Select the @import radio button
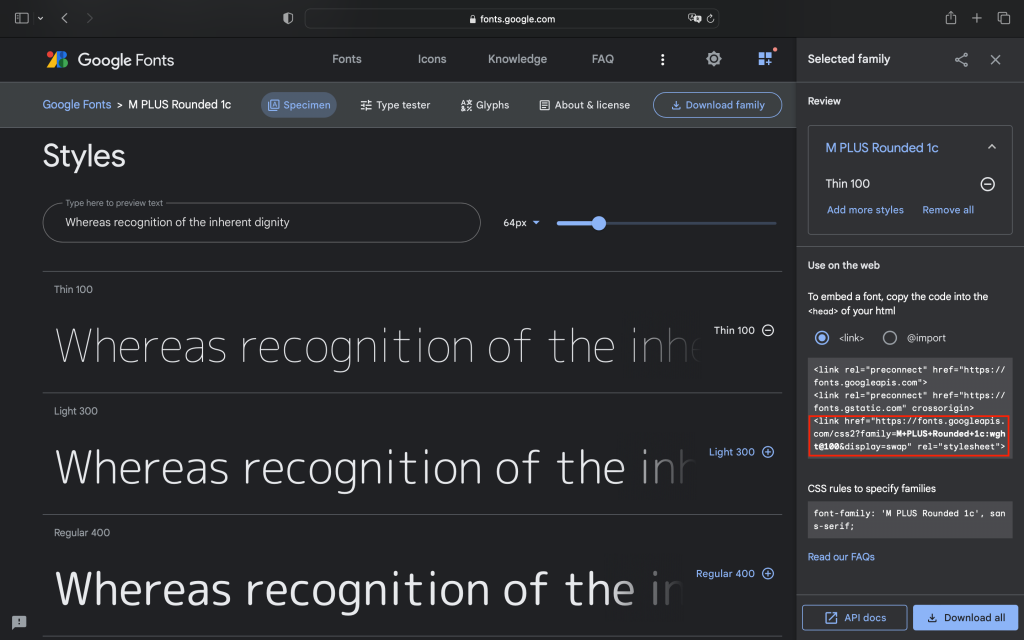This screenshot has width=1024, height=640. tap(889, 338)
